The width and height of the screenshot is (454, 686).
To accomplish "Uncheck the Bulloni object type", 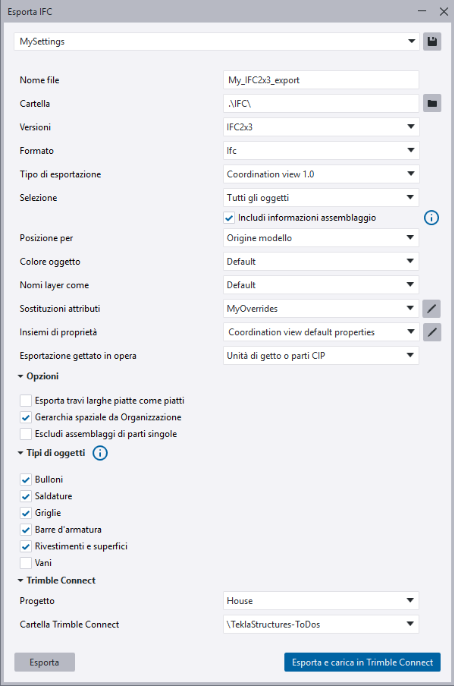I will pyautogui.click(x=26, y=480).
